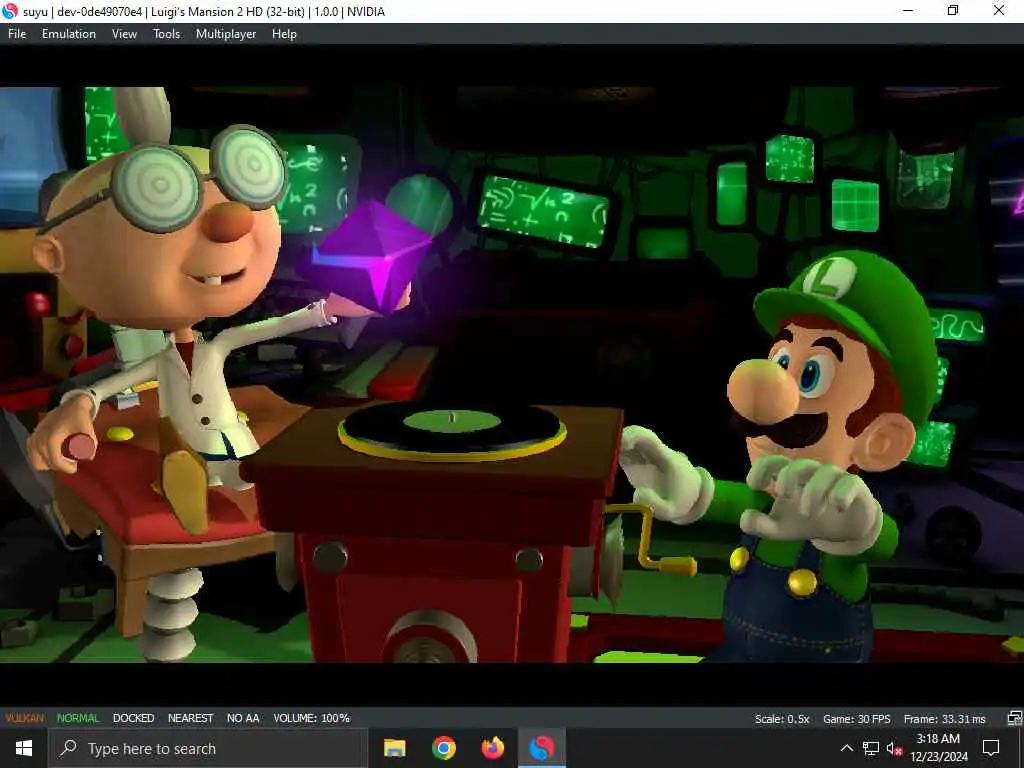The image size is (1024, 768).
Task: Open the Windows notification center
Action: [x=991, y=748]
